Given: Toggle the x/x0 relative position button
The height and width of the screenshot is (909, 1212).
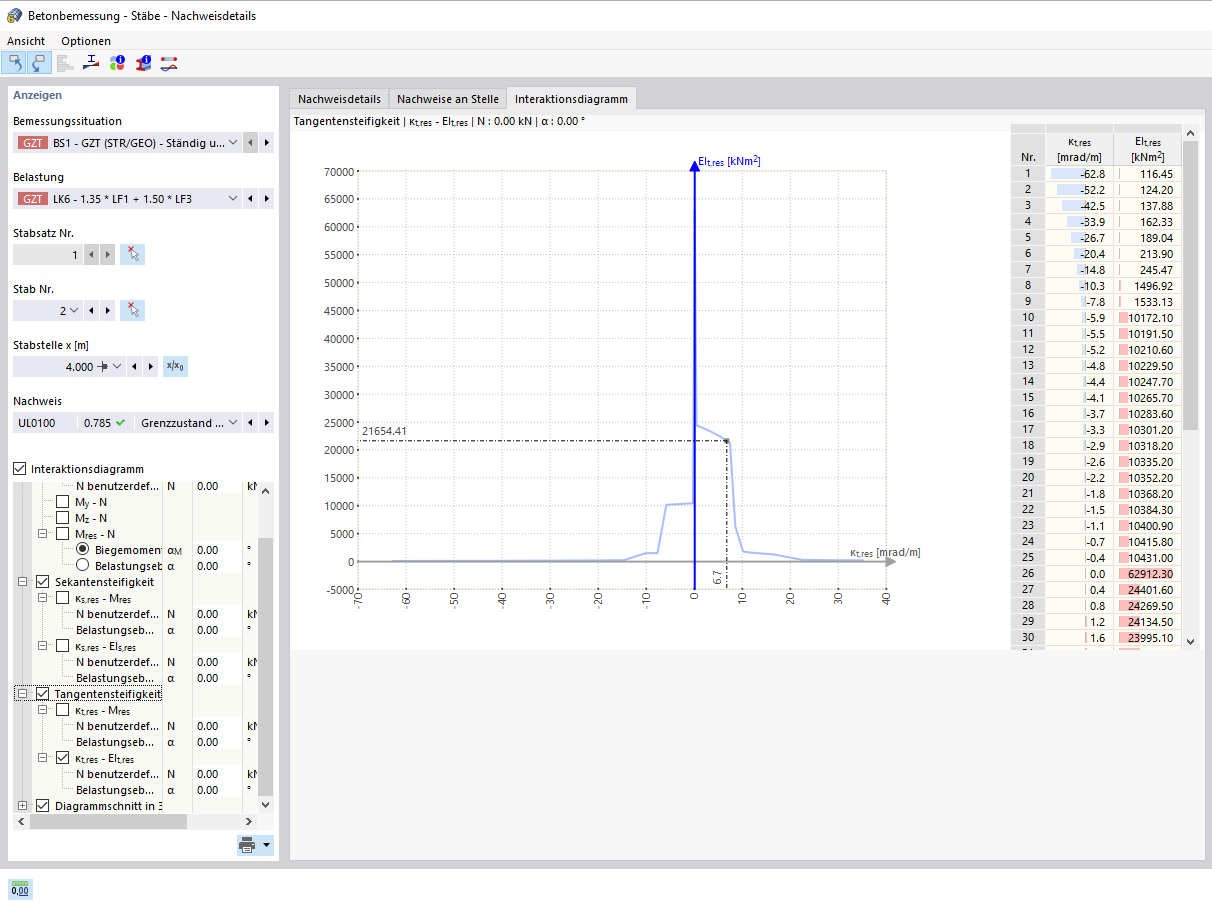Looking at the screenshot, I should [x=175, y=367].
